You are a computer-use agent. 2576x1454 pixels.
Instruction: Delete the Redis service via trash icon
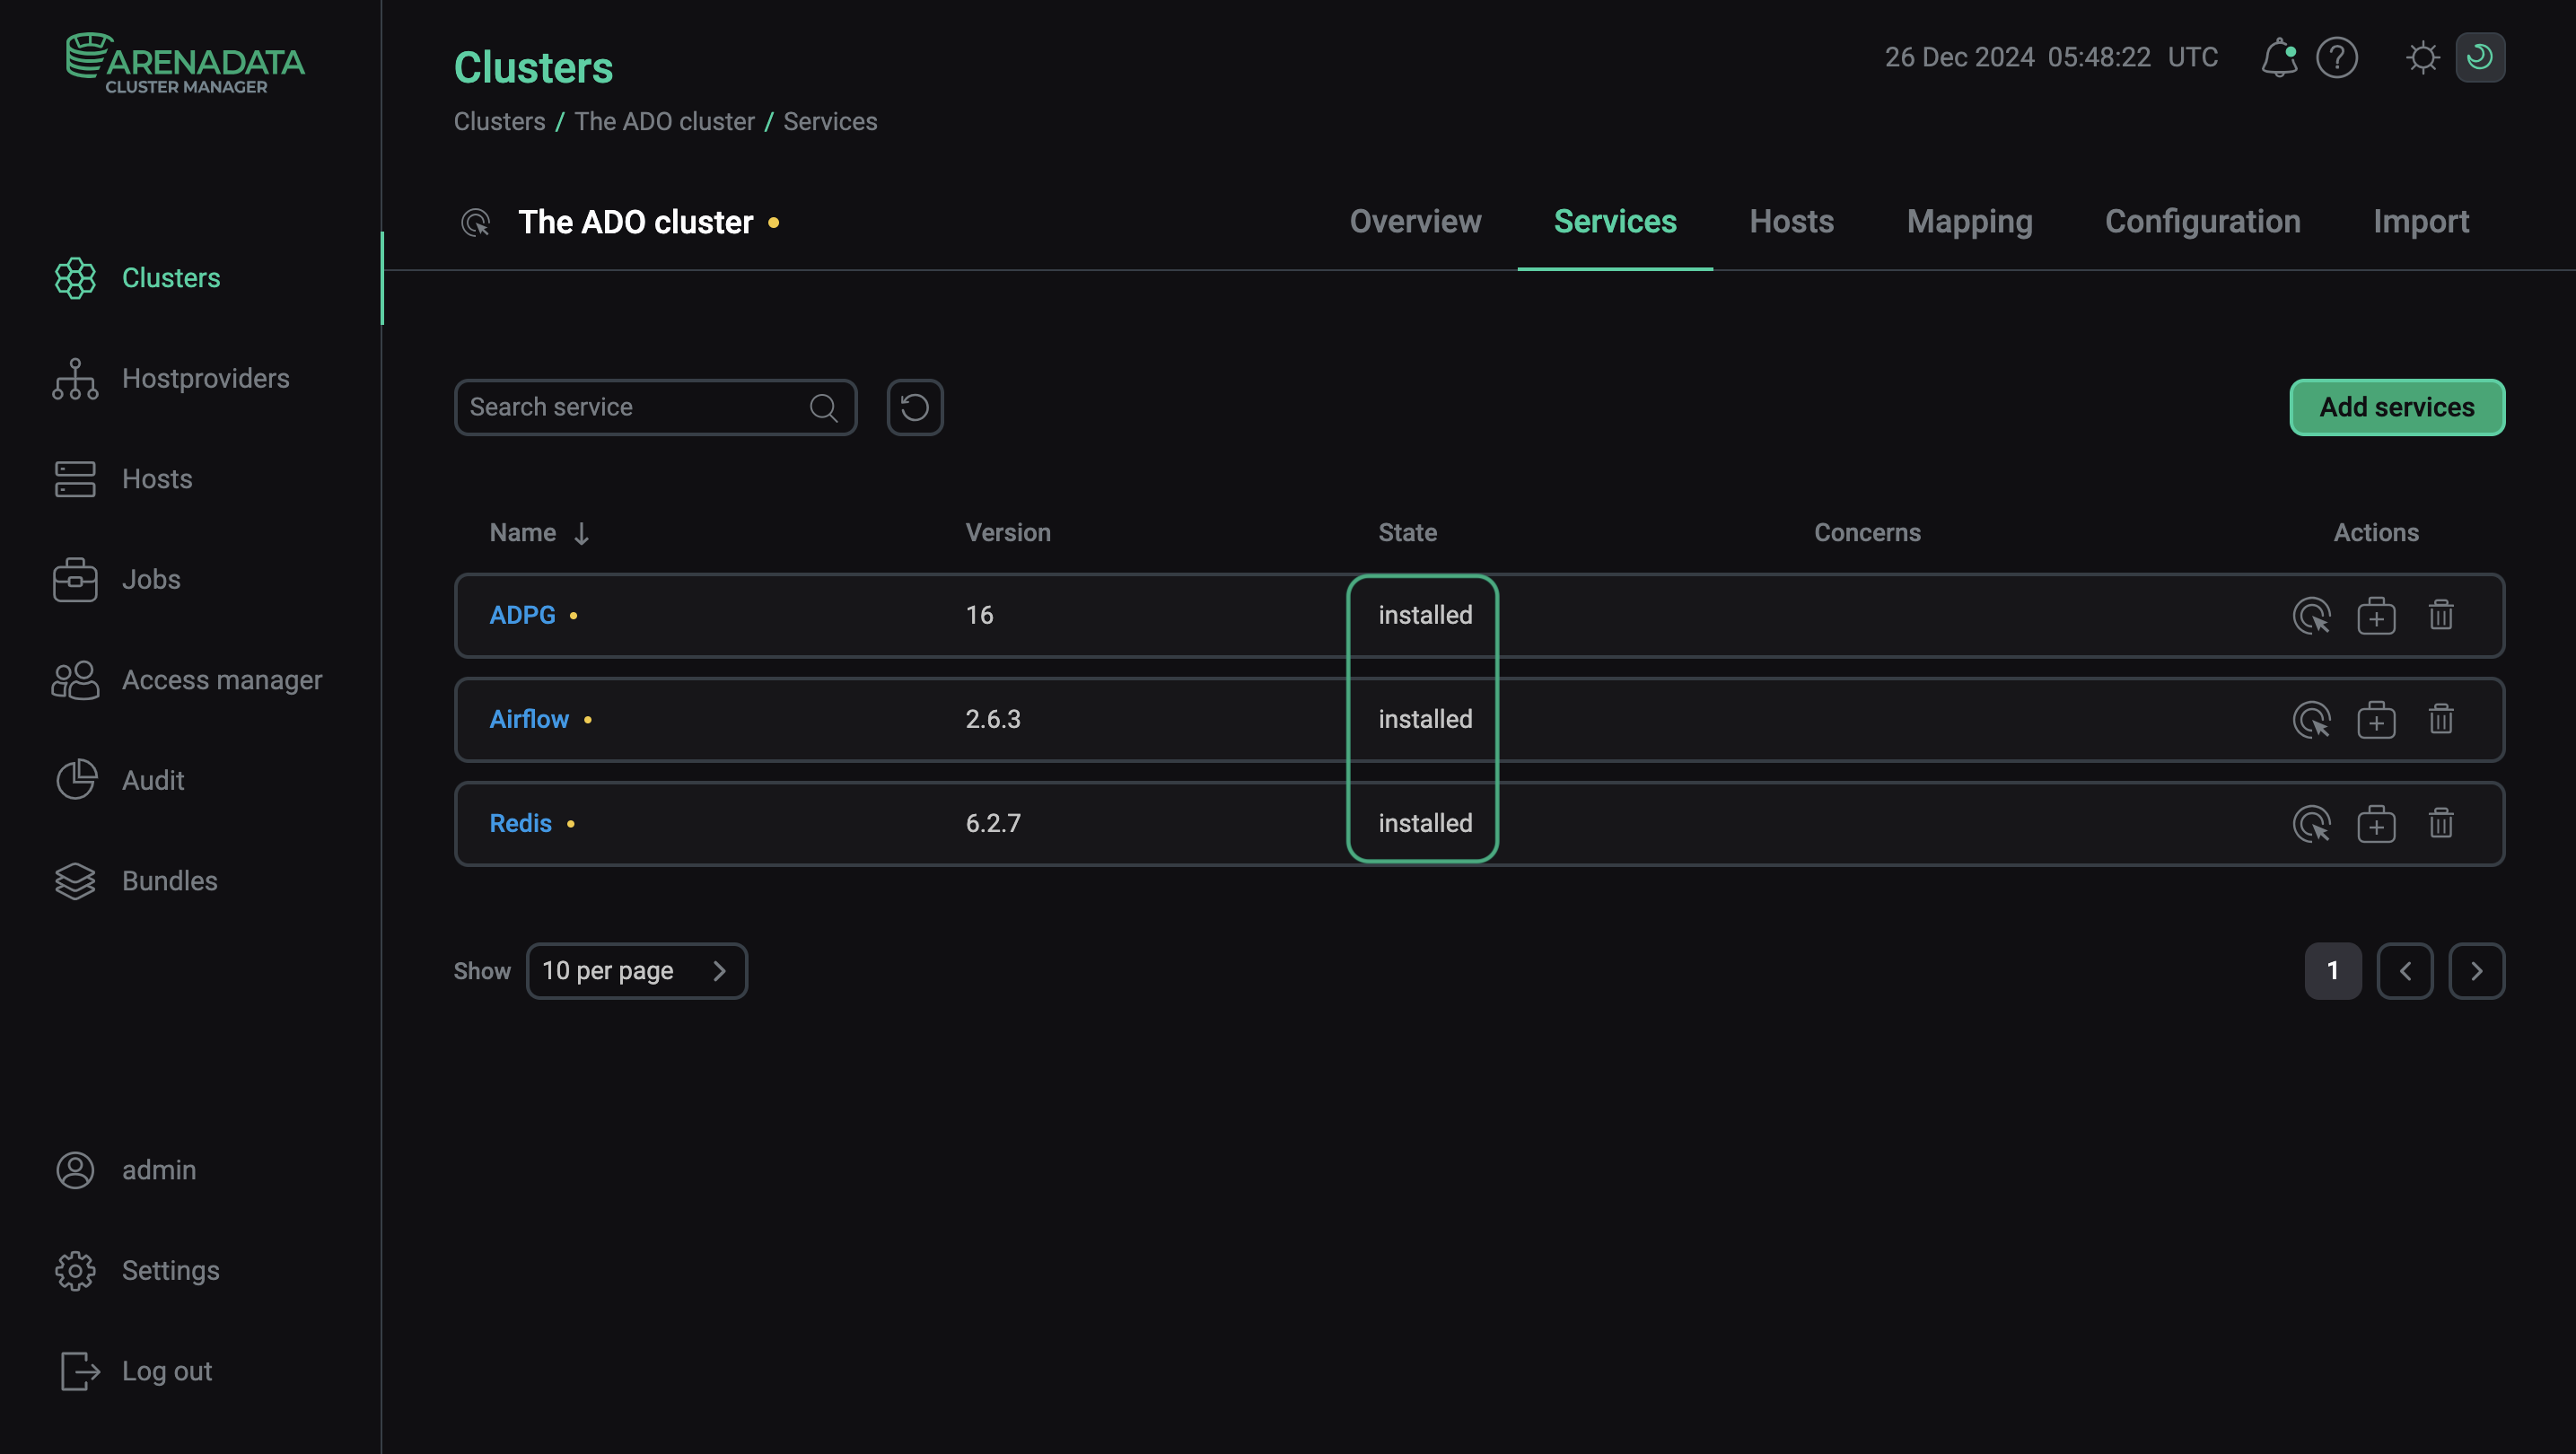(x=2440, y=823)
